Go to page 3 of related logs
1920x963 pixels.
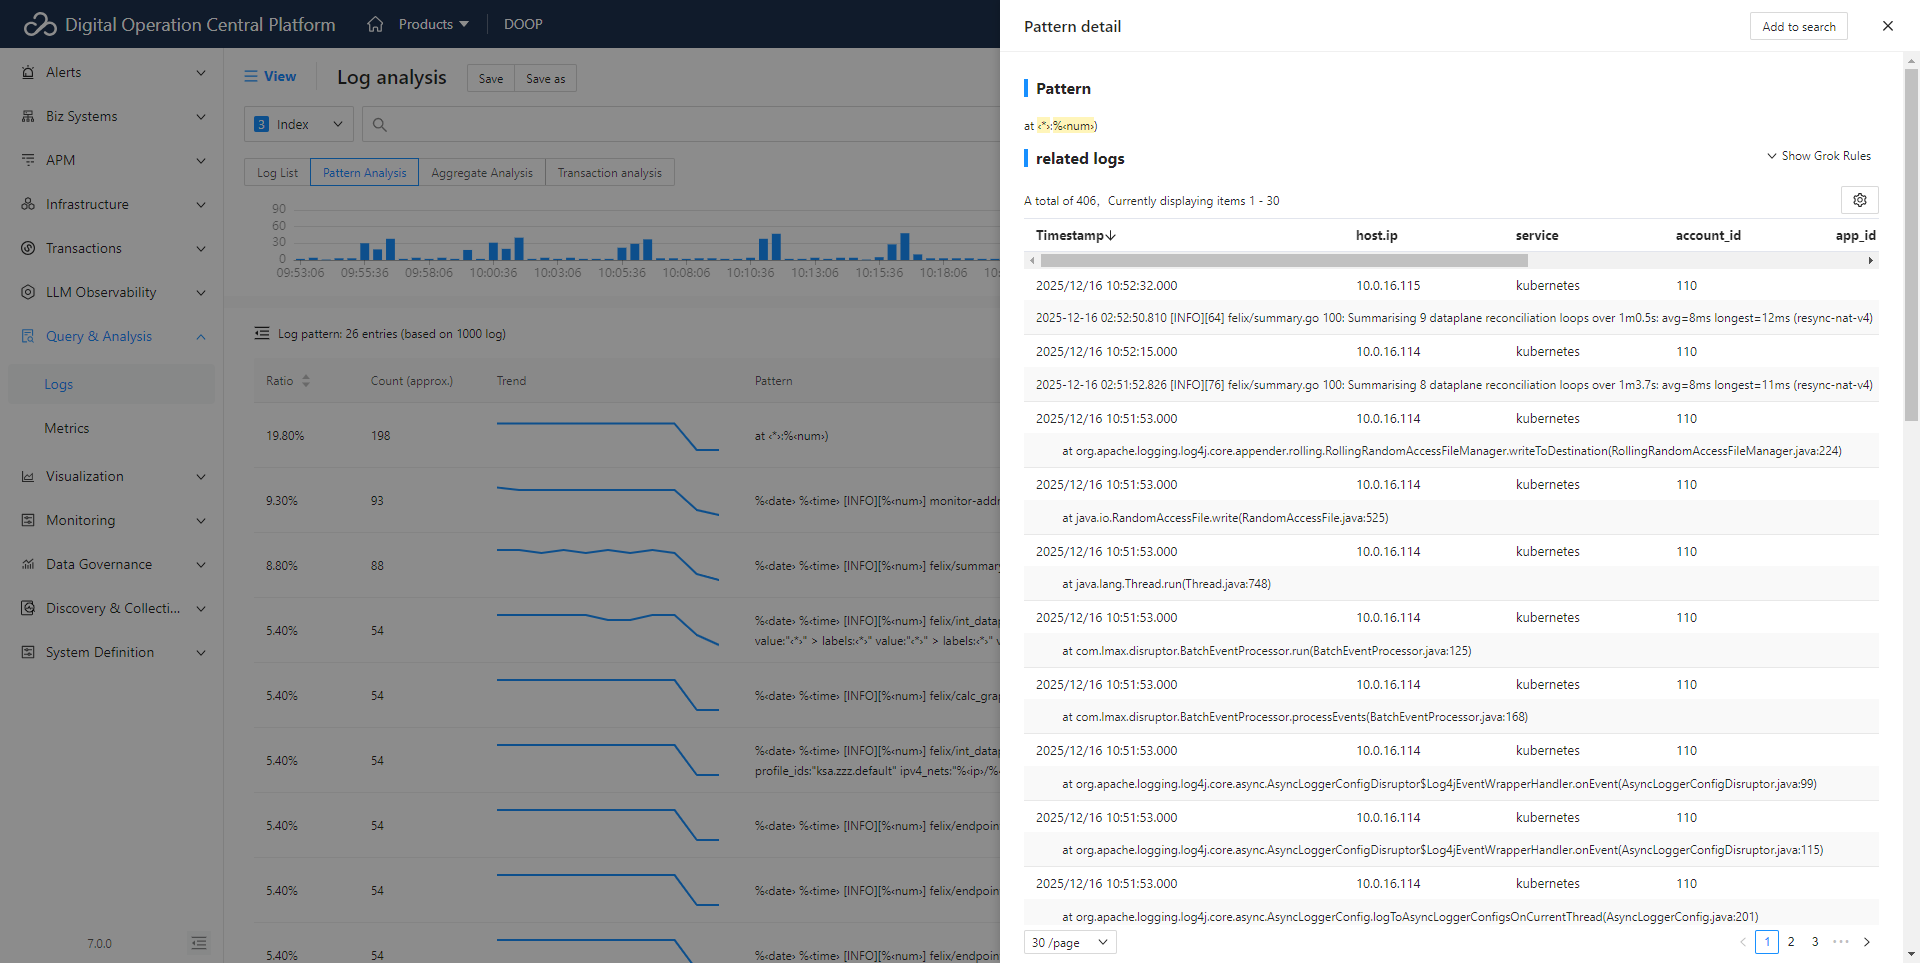point(1815,941)
